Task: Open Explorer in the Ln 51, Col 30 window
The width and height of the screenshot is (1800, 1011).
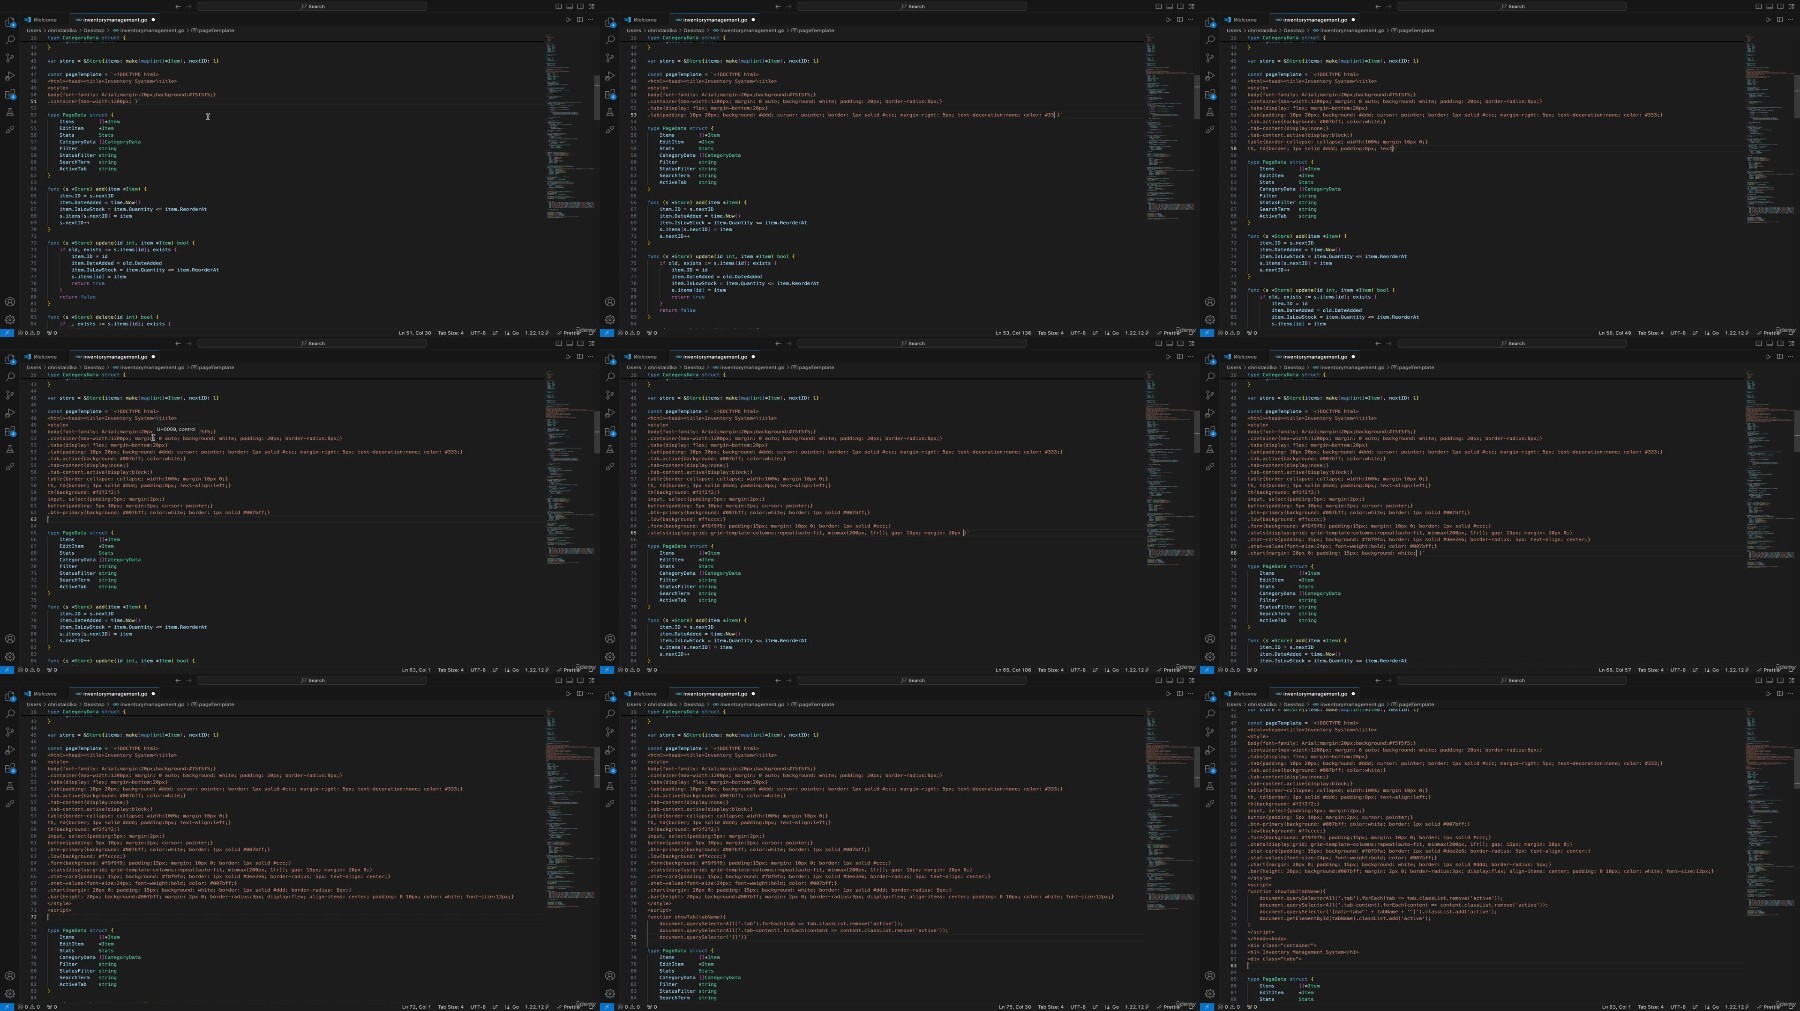Action: click(x=10, y=22)
